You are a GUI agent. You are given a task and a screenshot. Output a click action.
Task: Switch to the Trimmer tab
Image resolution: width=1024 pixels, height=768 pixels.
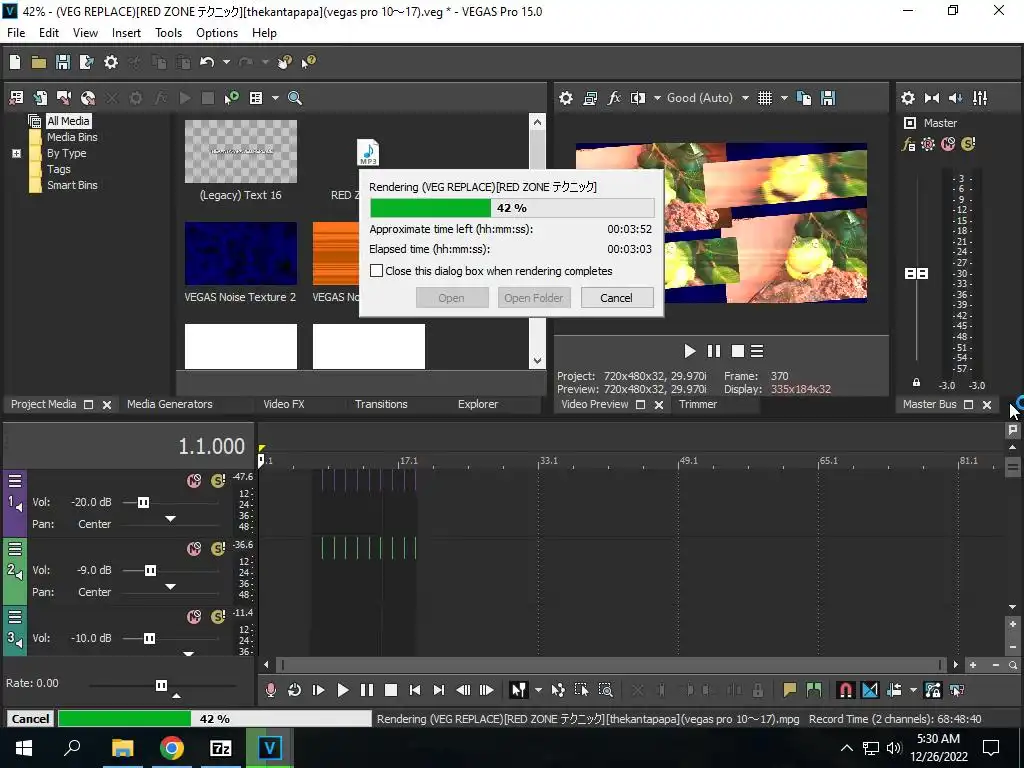pyautogui.click(x=697, y=404)
